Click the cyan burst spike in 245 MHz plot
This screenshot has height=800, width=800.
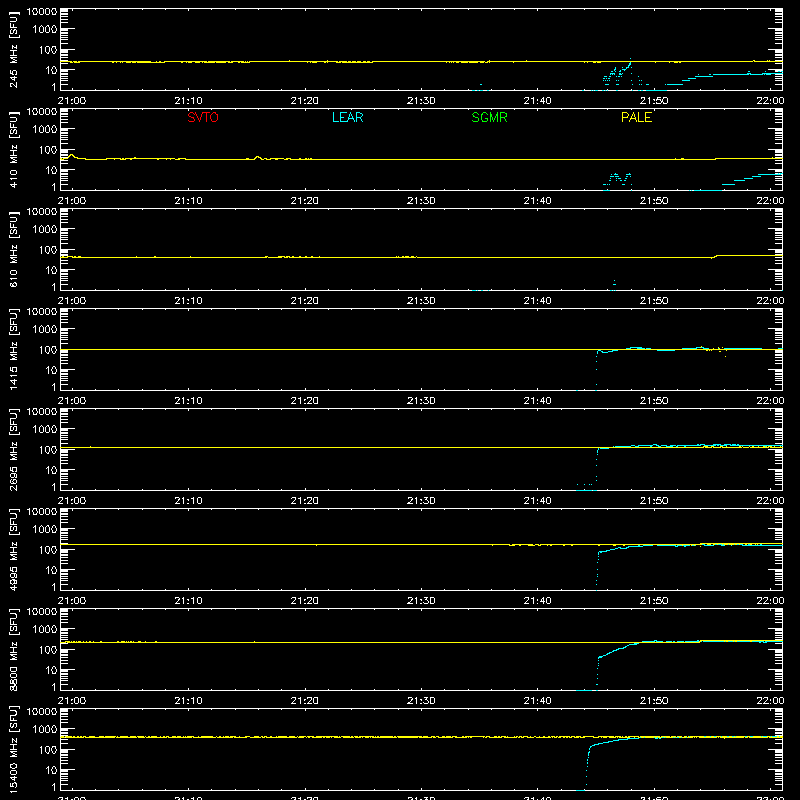[618, 74]
